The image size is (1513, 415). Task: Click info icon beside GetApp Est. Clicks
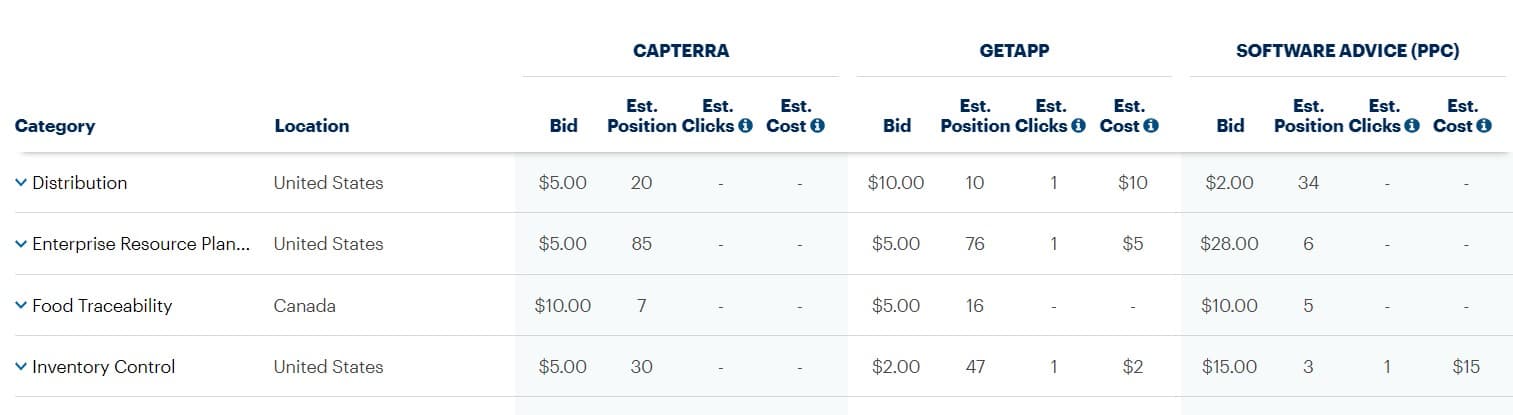coord(1078,126)
